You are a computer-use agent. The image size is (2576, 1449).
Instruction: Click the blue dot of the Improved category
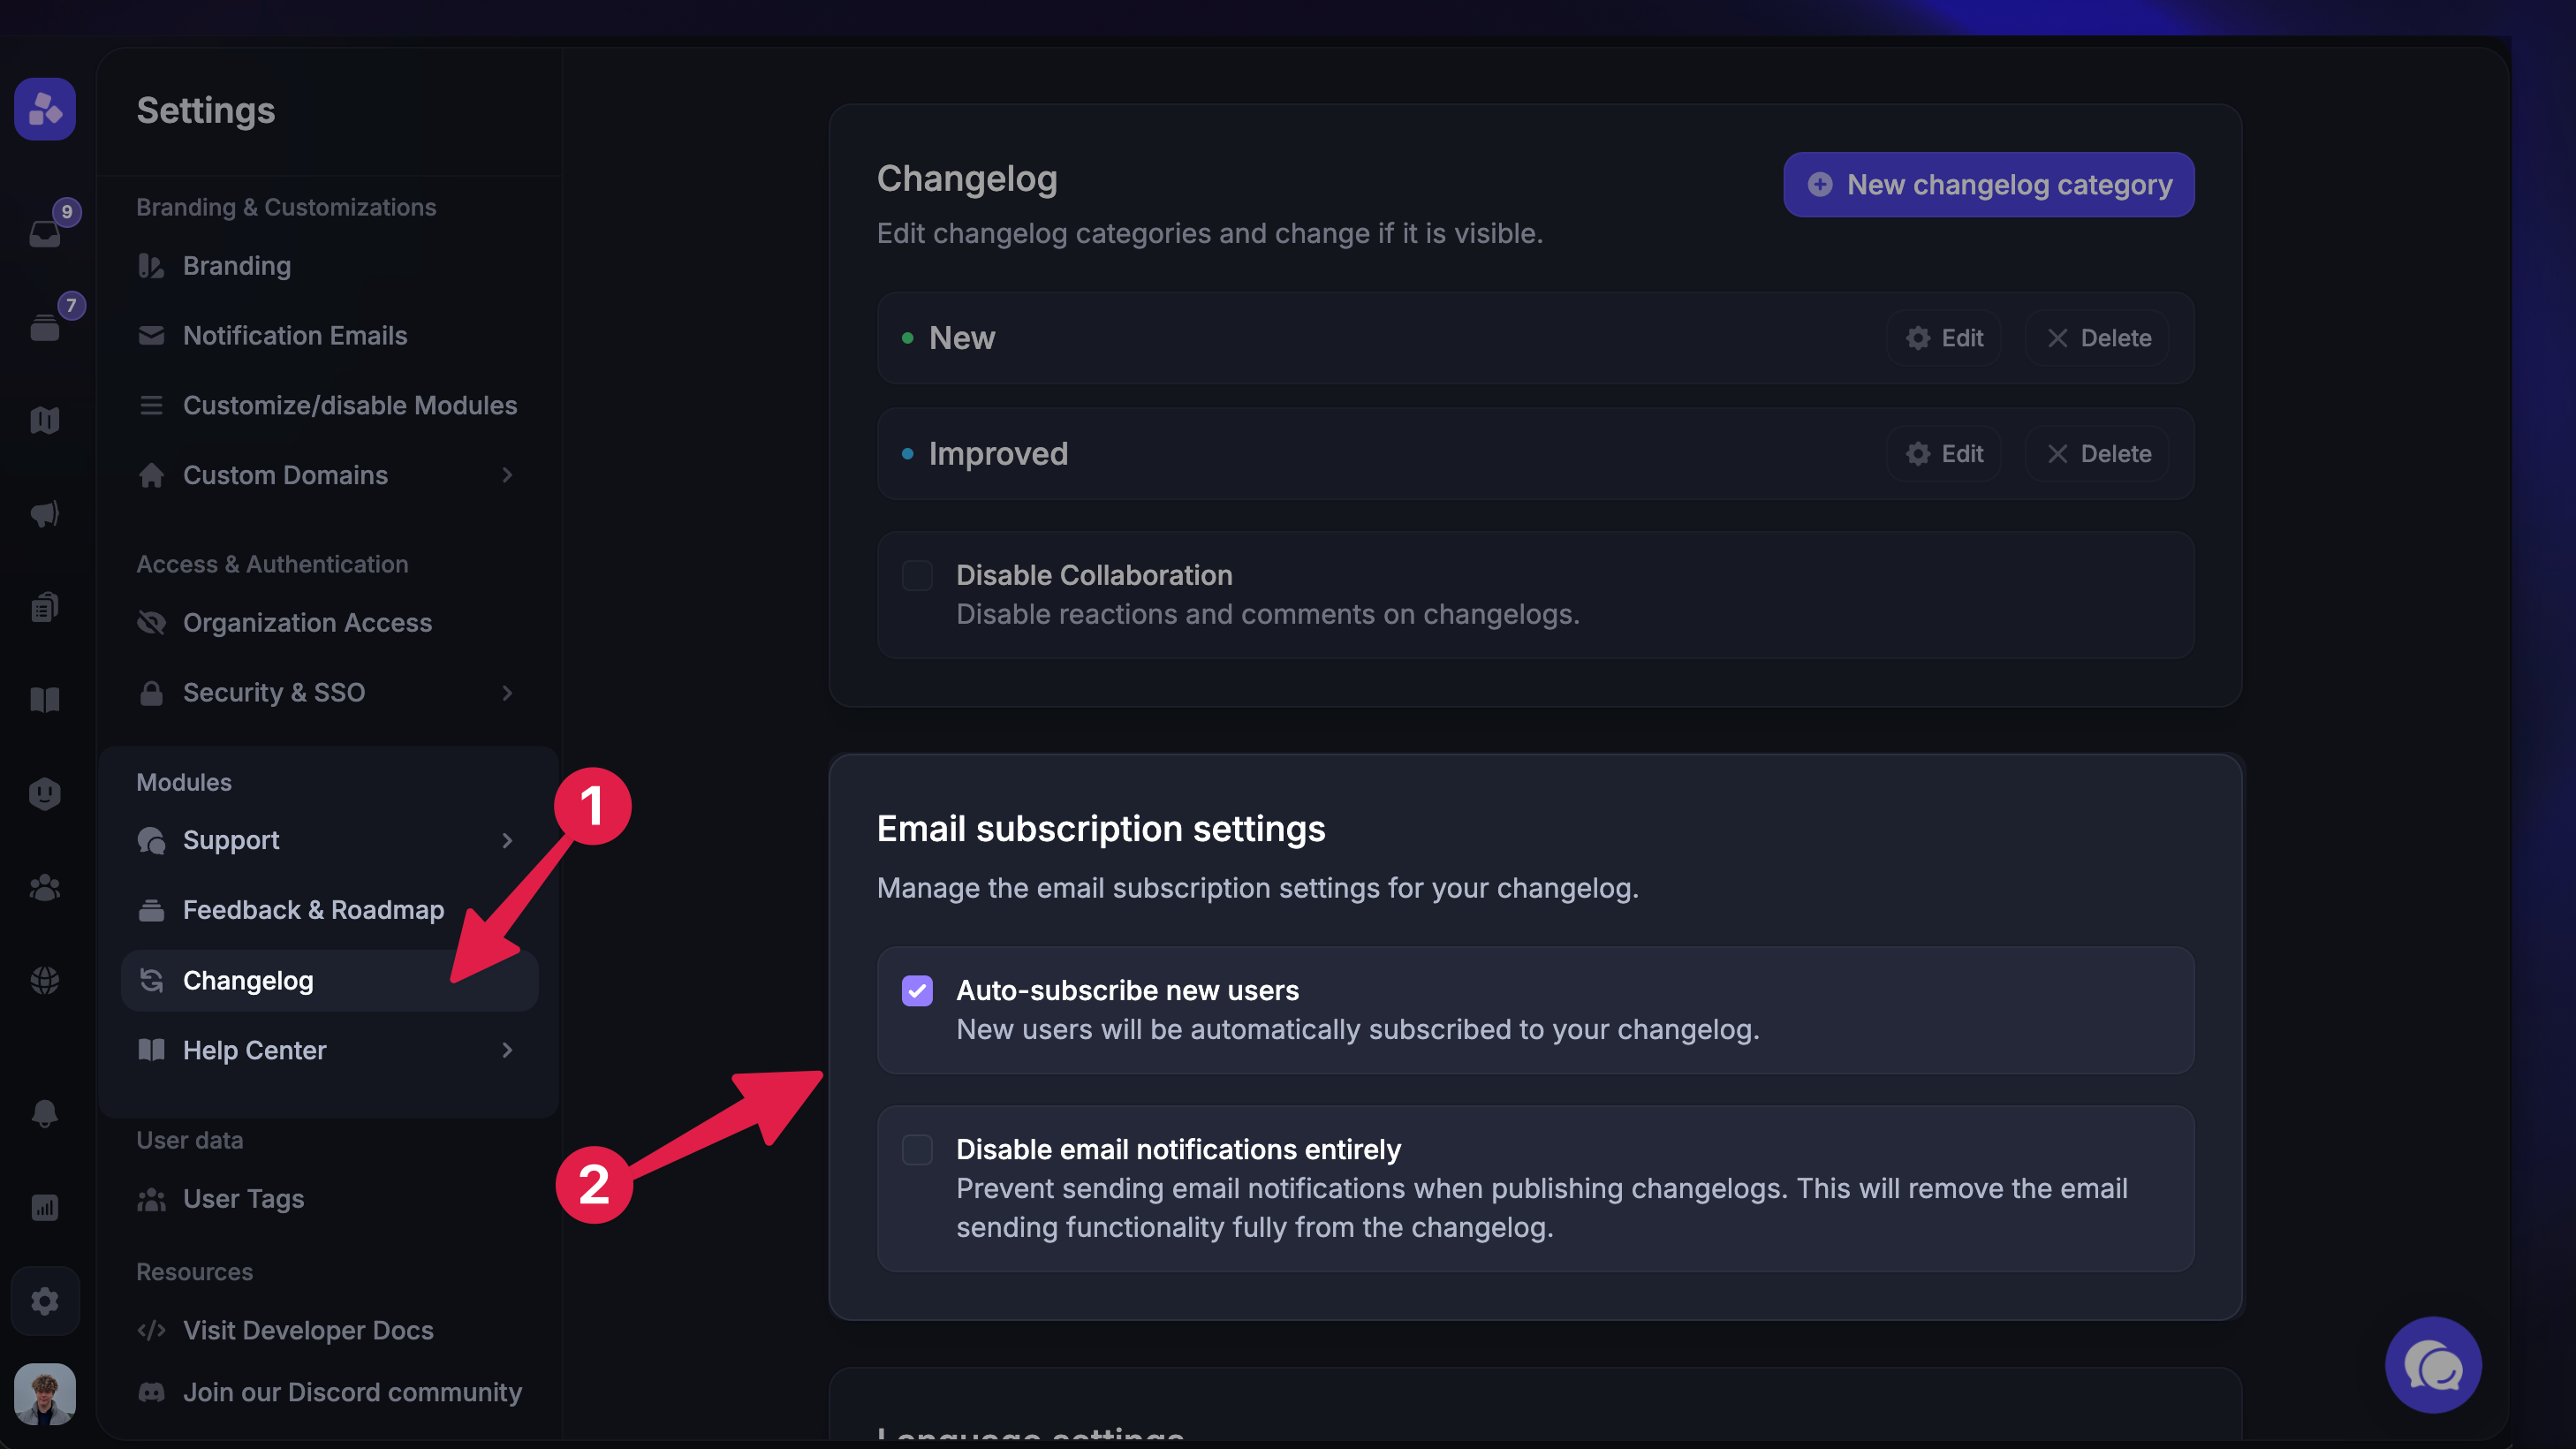point(907,454)
